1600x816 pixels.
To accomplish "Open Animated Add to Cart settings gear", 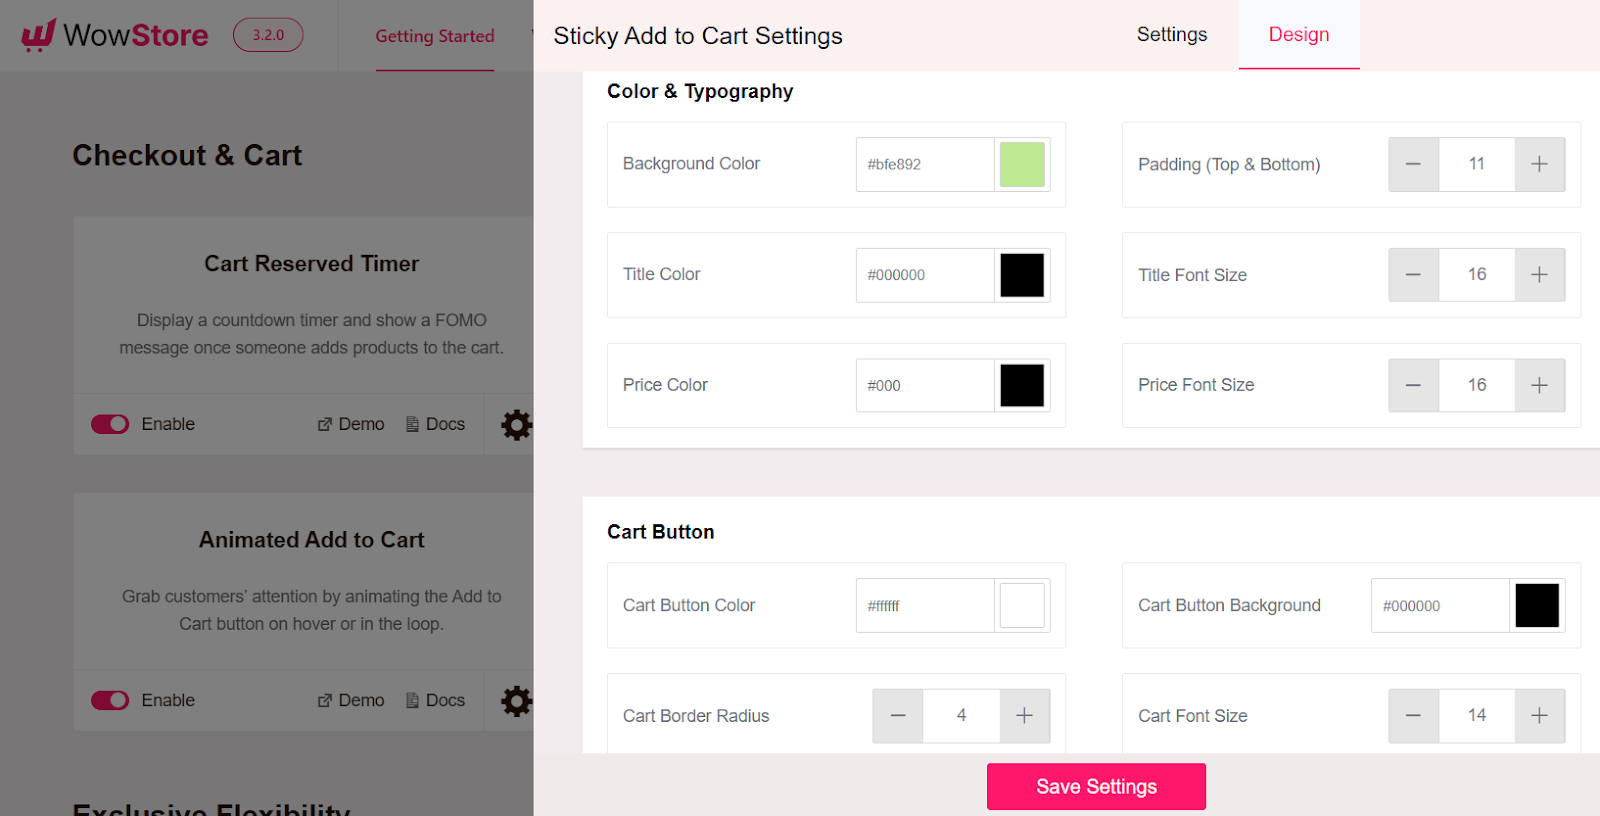I will coord(515,700).
